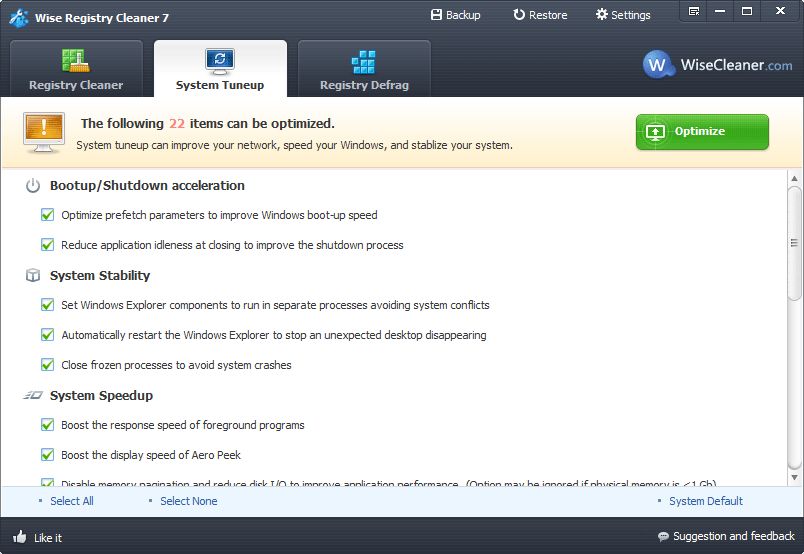Click the Backup icon in title bar
This screenshot has height=554, width=804.
click(x=436, y=15)
